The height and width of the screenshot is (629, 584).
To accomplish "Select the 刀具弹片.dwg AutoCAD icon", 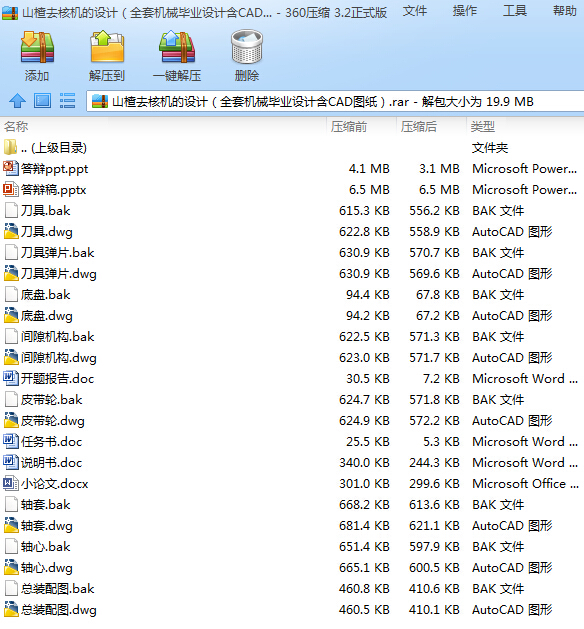I will [11, 274].
